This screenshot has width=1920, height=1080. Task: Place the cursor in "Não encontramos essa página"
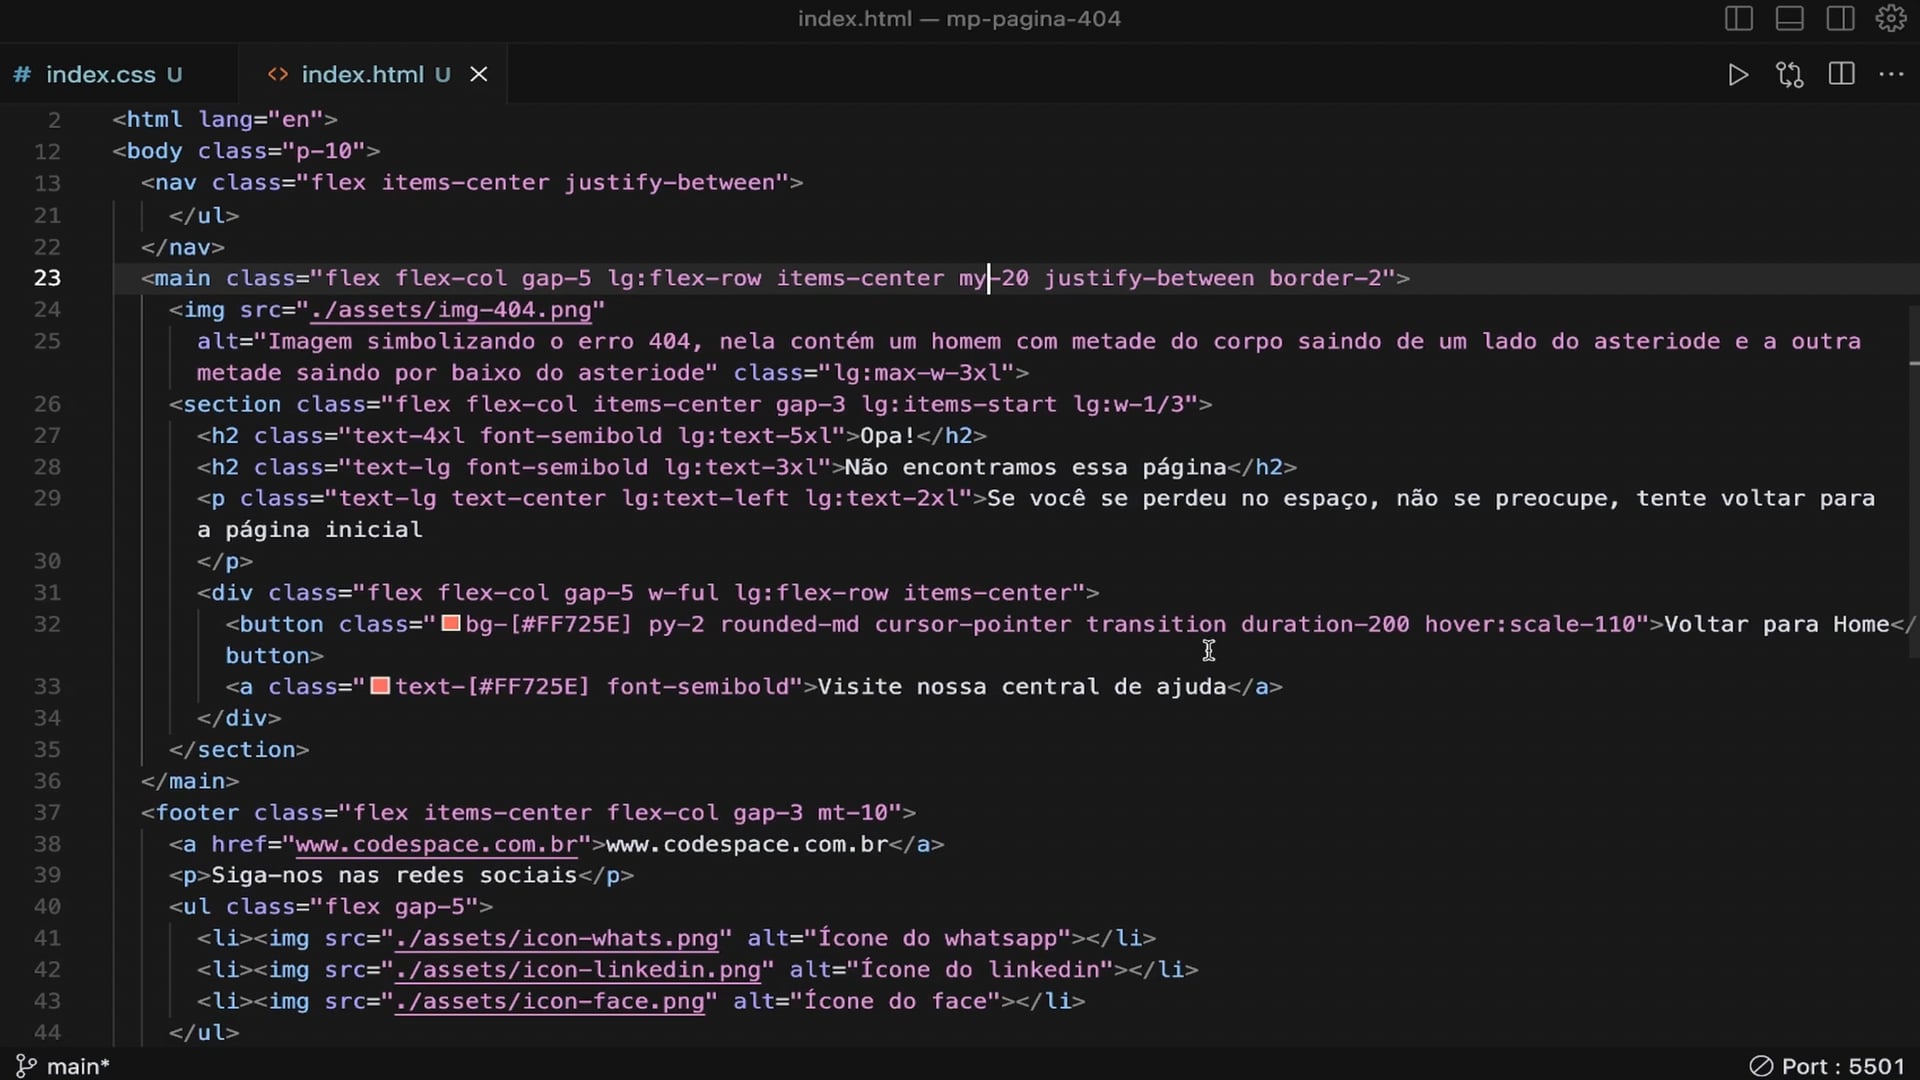click(1035, 467)
